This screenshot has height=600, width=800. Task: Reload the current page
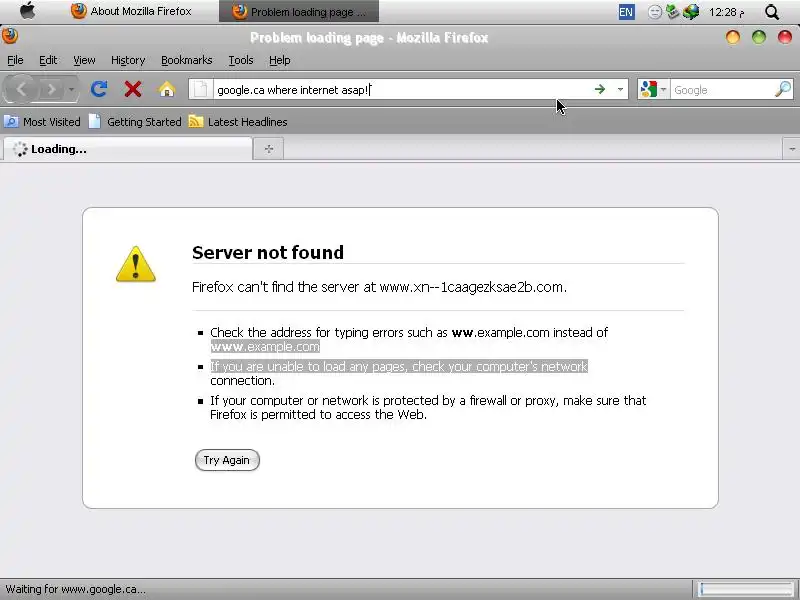click(x=99, y=89)
